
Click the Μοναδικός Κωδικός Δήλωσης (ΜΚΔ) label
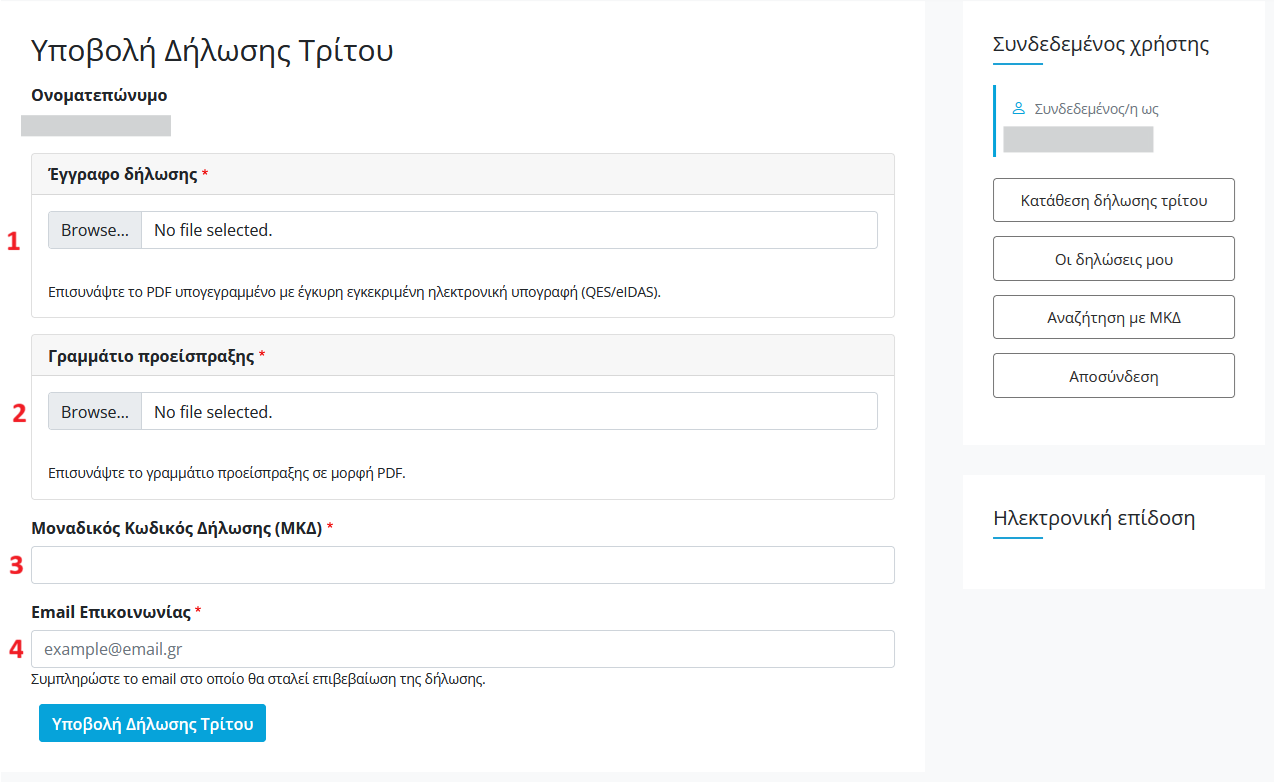click(x=177, y=528)
